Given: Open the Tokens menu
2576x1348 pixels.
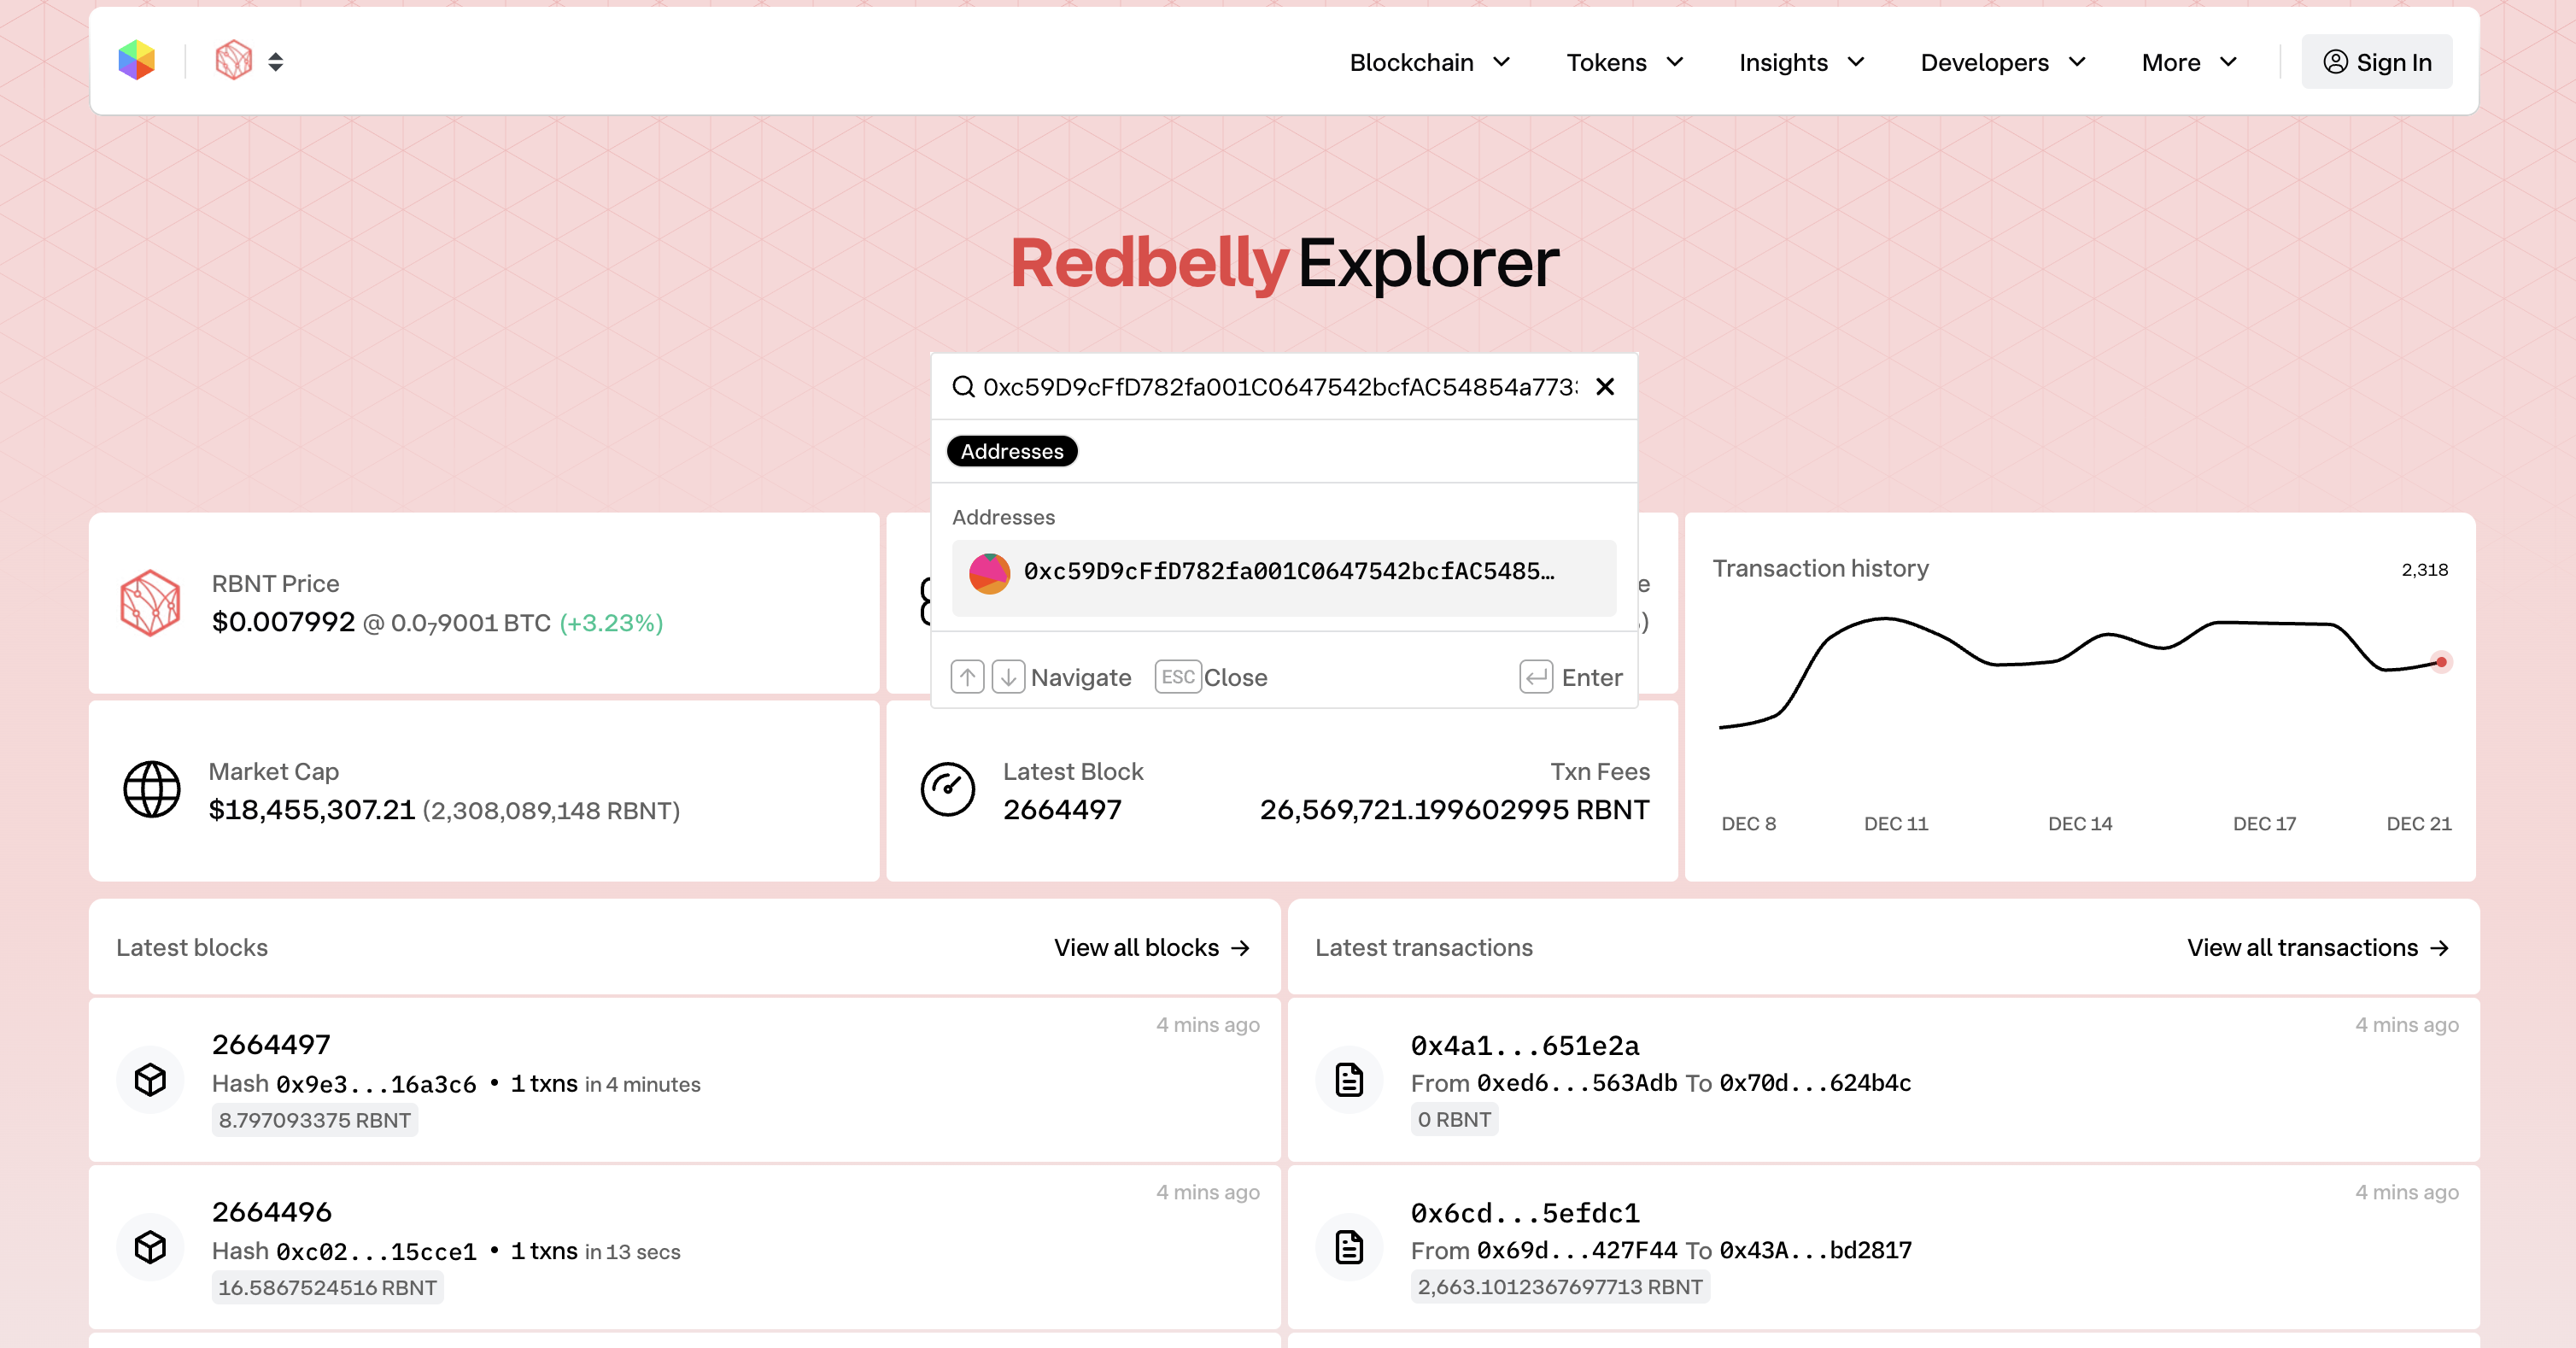Looking at the screenshot, I should 1624,62.
